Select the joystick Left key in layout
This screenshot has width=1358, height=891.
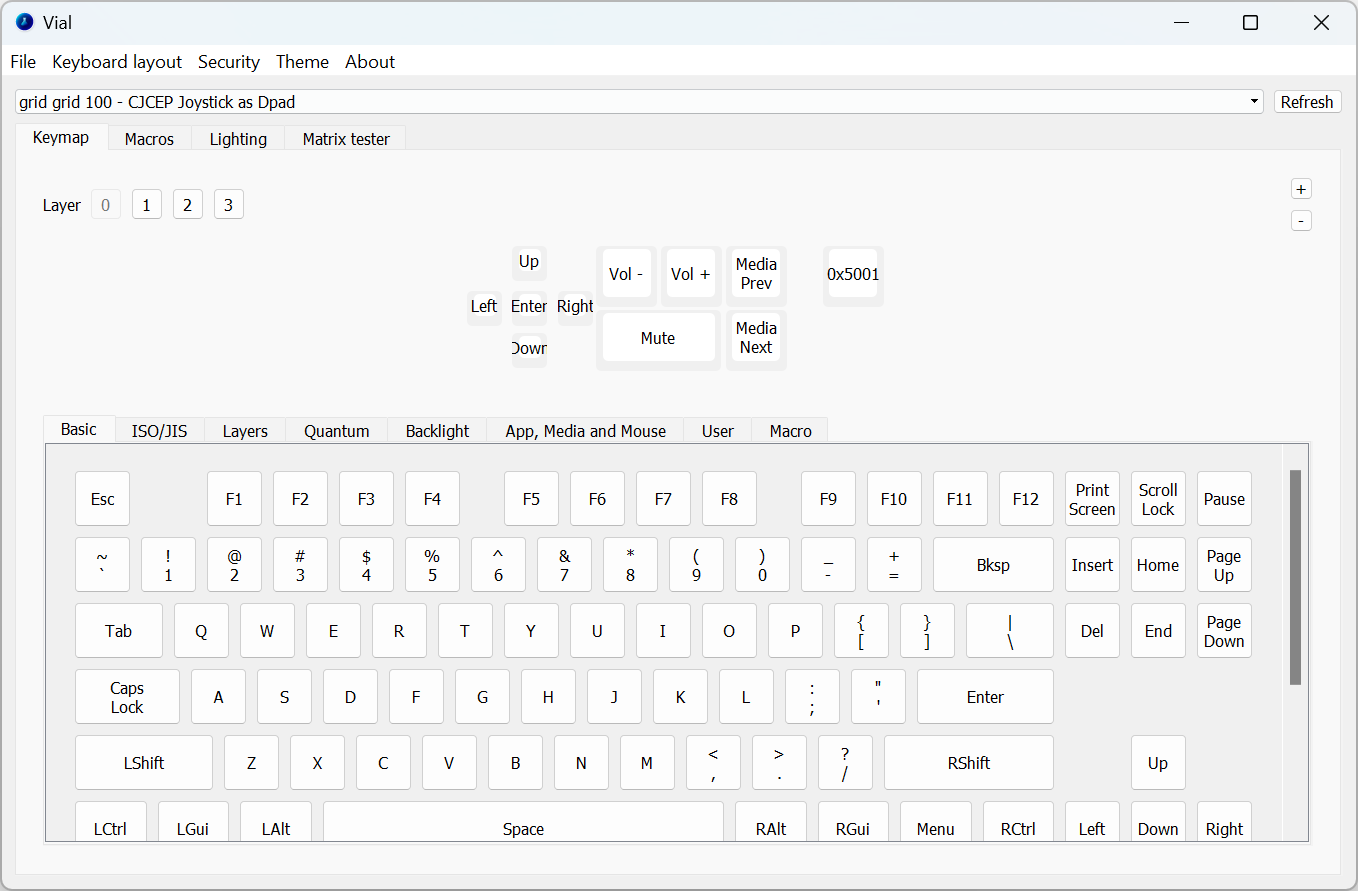pyautogui.click(x=484, y=306)
